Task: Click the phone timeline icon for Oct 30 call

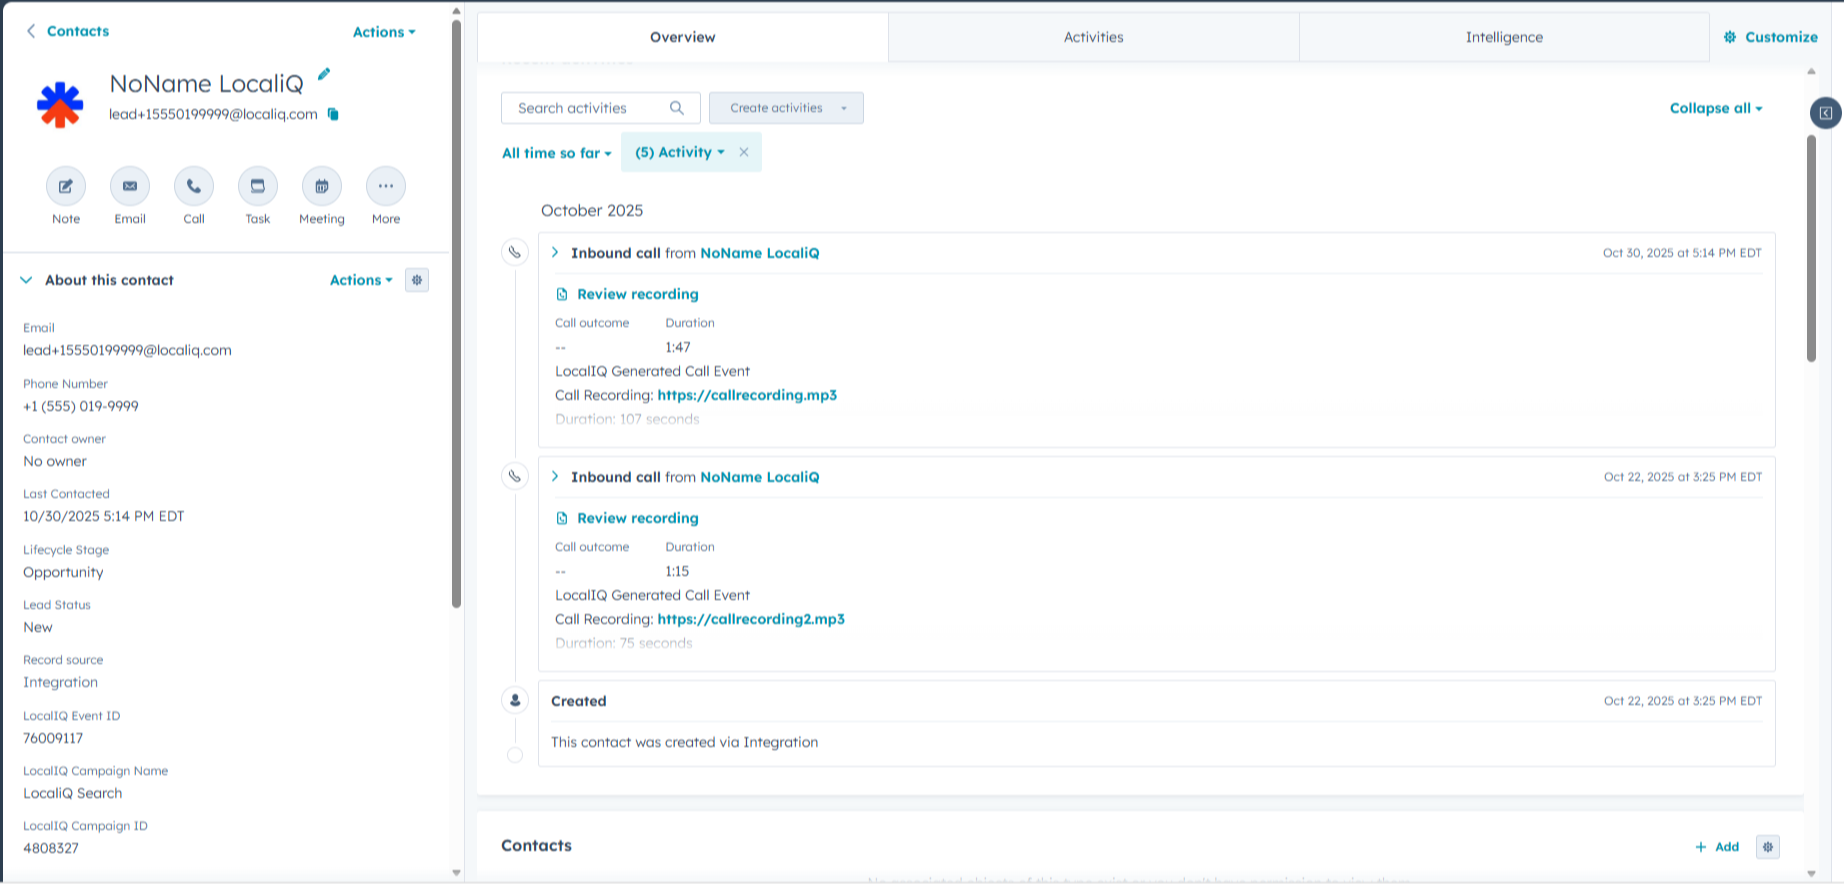Action: coord(515,253)
